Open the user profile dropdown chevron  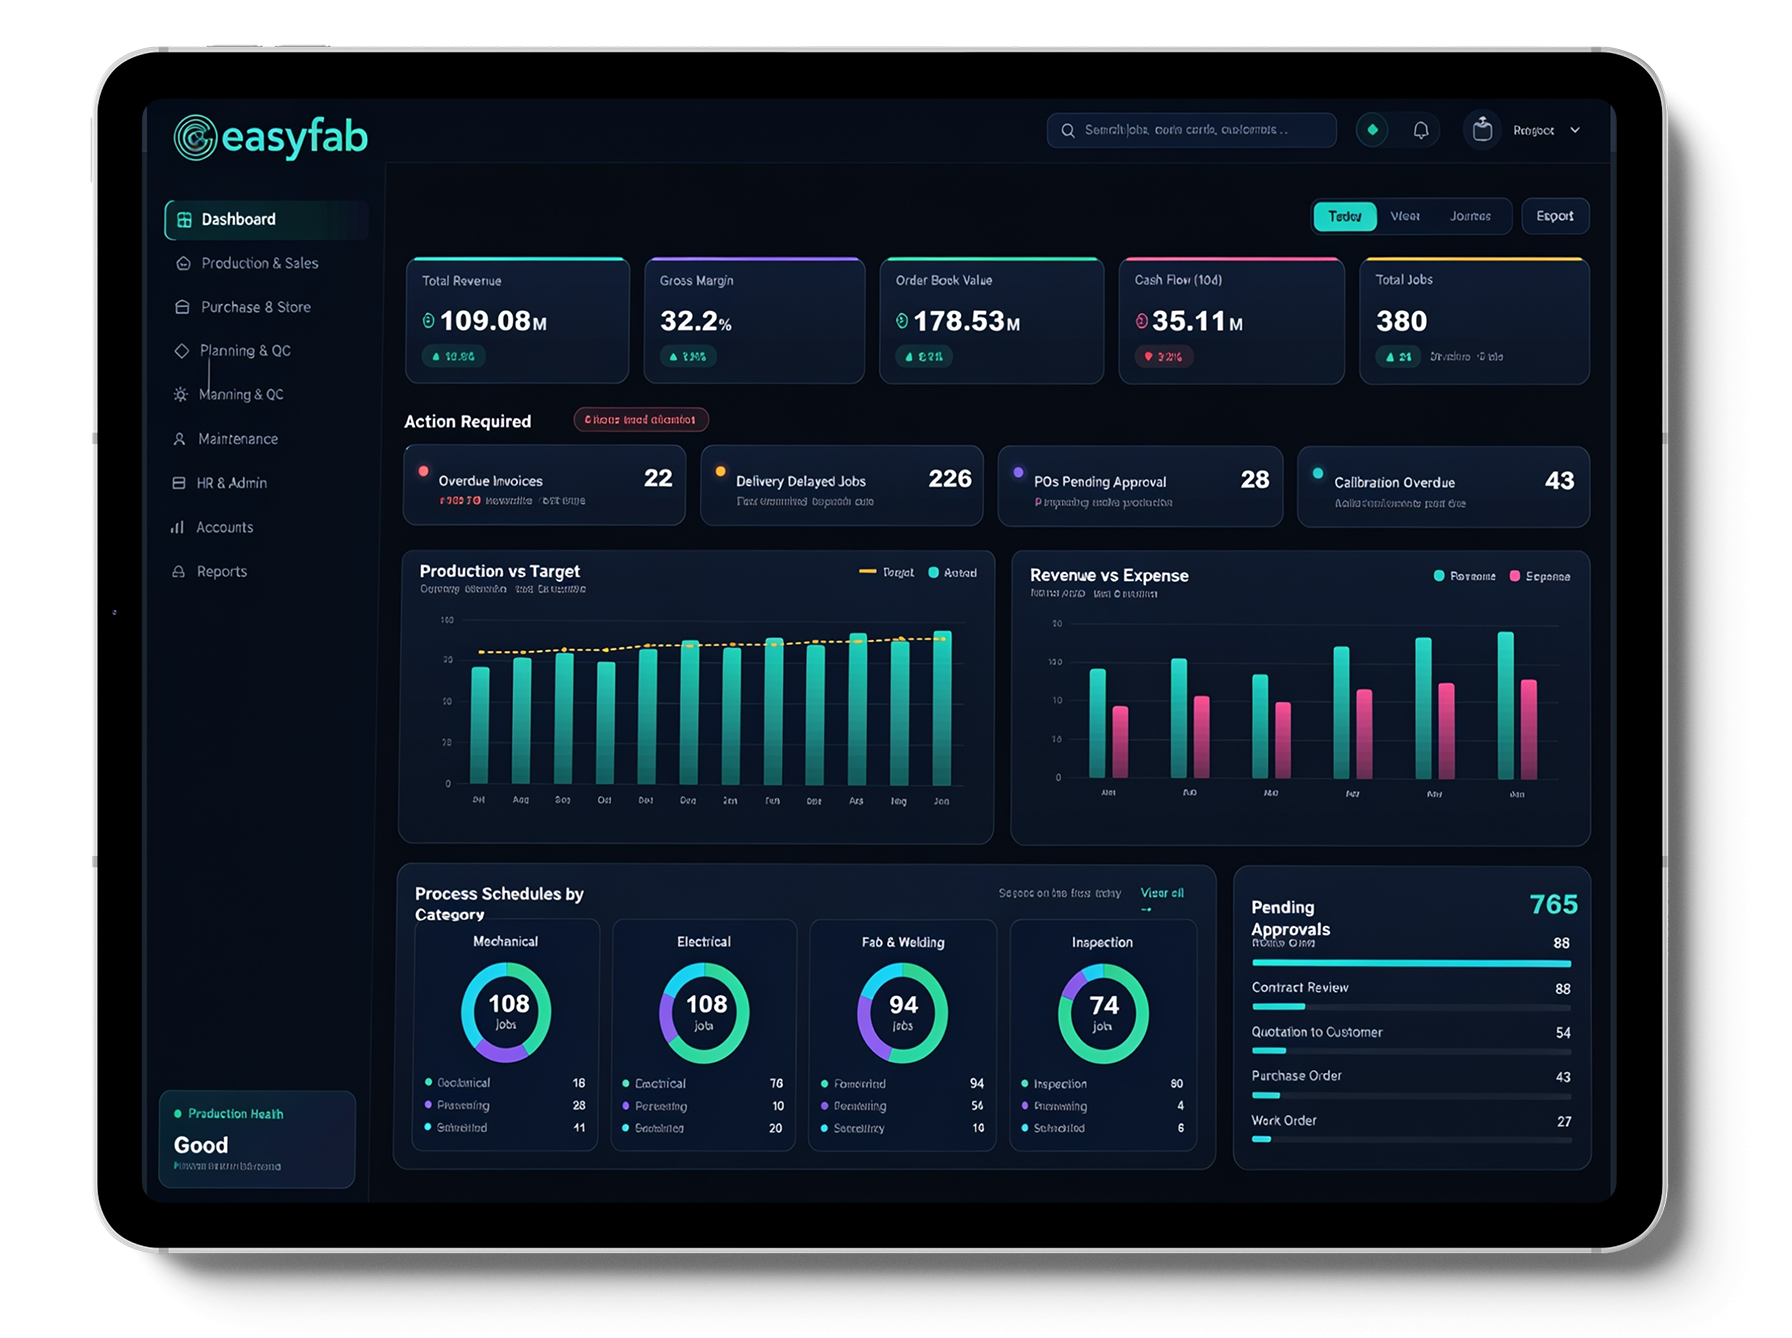click(1575, 130)
